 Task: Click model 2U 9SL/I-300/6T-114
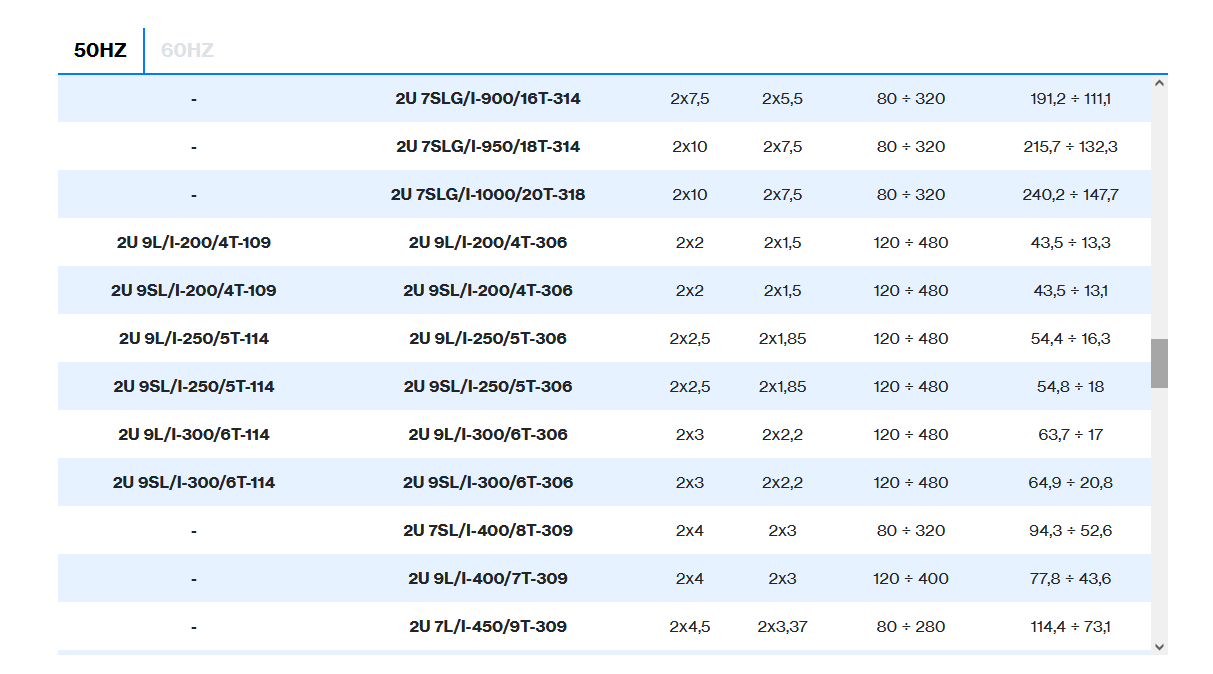193,483
